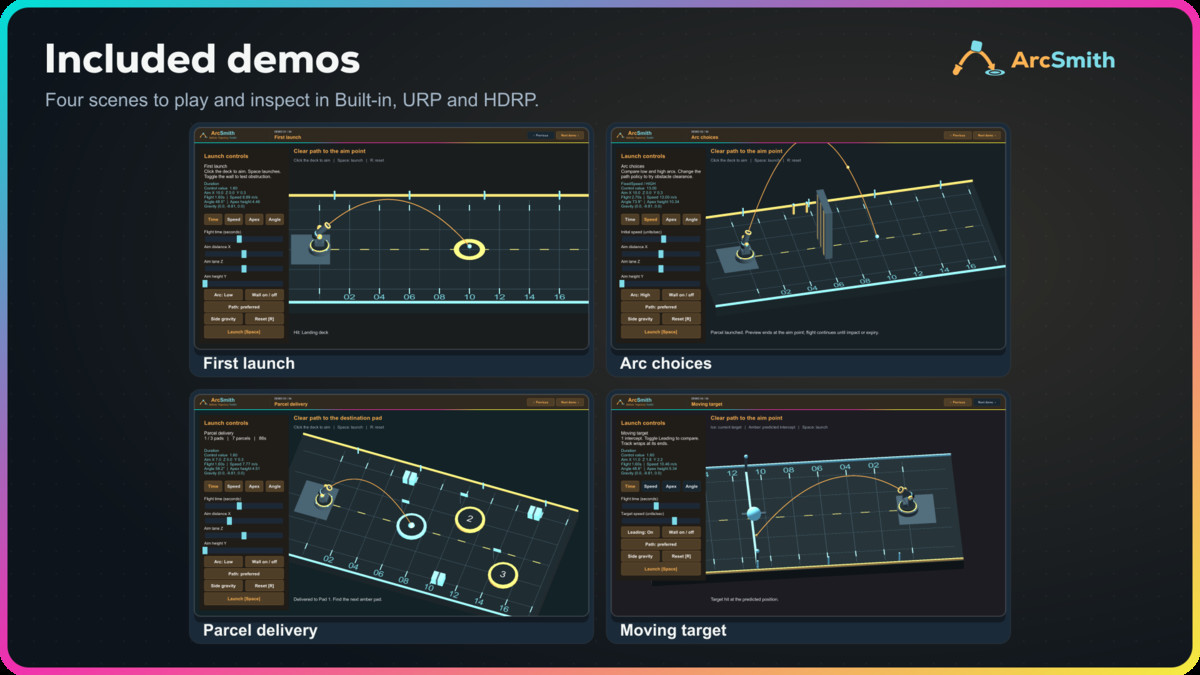
Task: Click Aim lane Z slider in Arc choices demo
Action: pyautogui.click(x=661, y=269)
